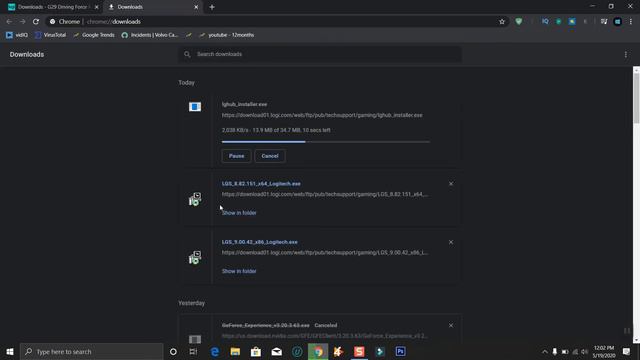
Task: Open File Explorer from taskbar
Action: coord(235,351)
